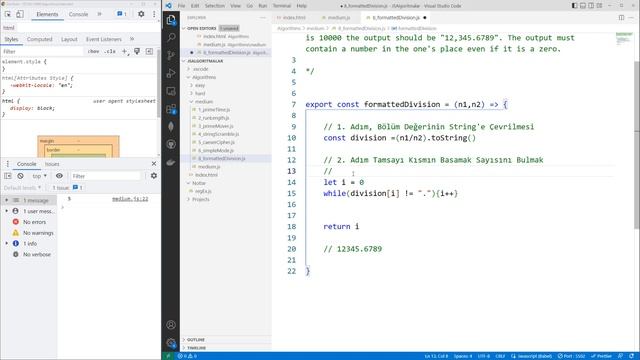Click the live expression eye icon

[x=59, y=176]
